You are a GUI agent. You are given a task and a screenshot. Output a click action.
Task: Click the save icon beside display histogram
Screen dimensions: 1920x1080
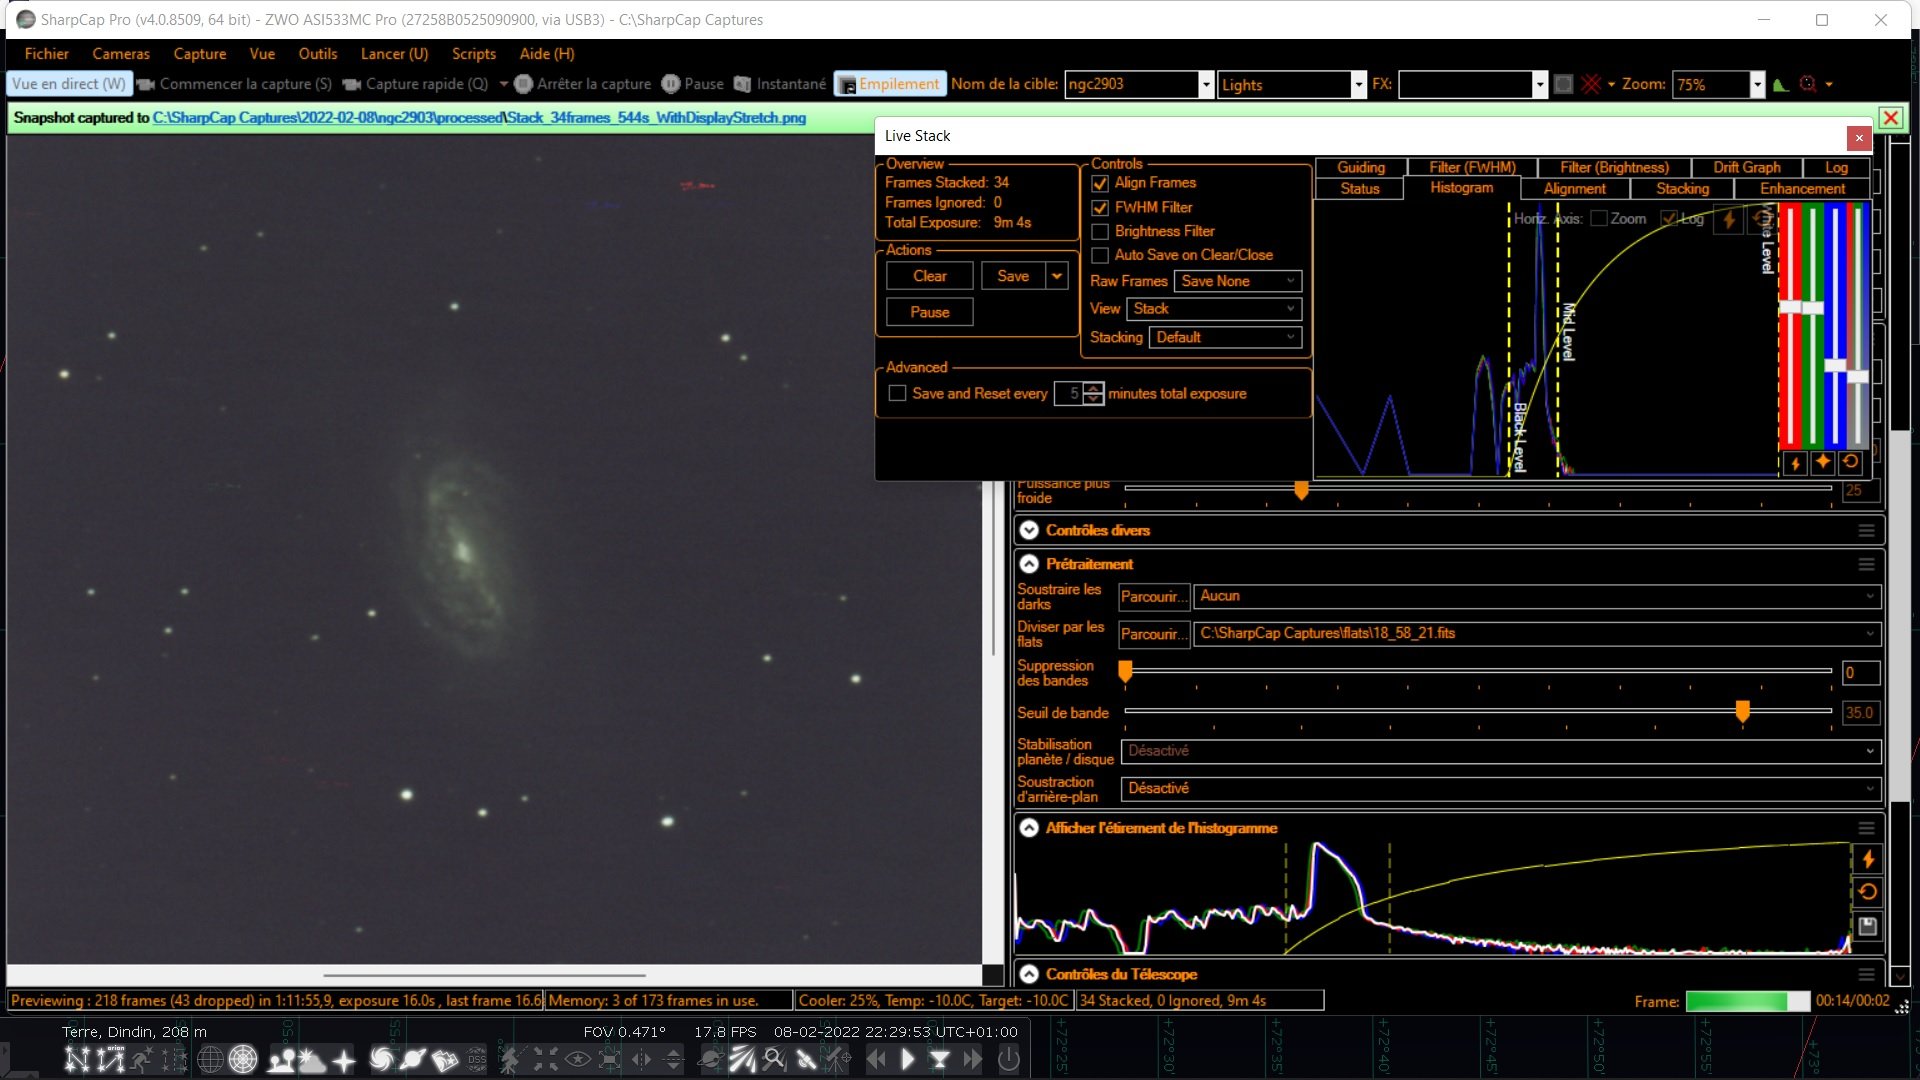coord(1867,926)
